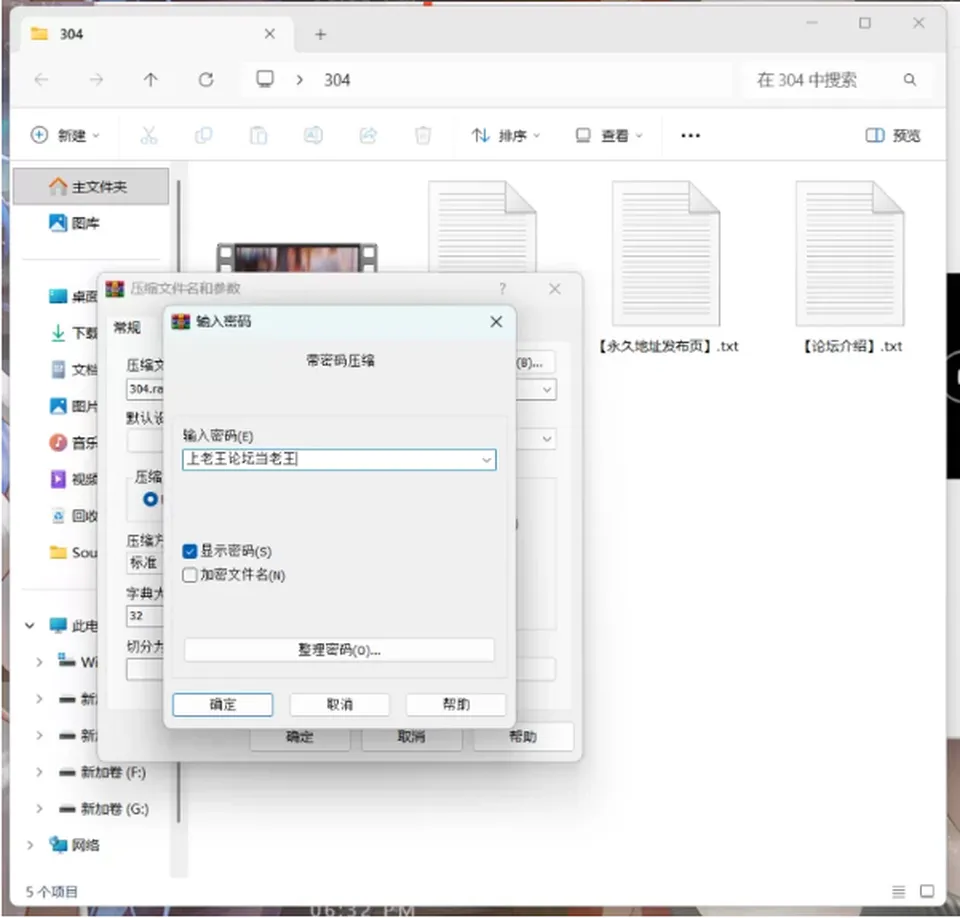
Task: Click the 整理密码(O)... button
Action: 339,650
